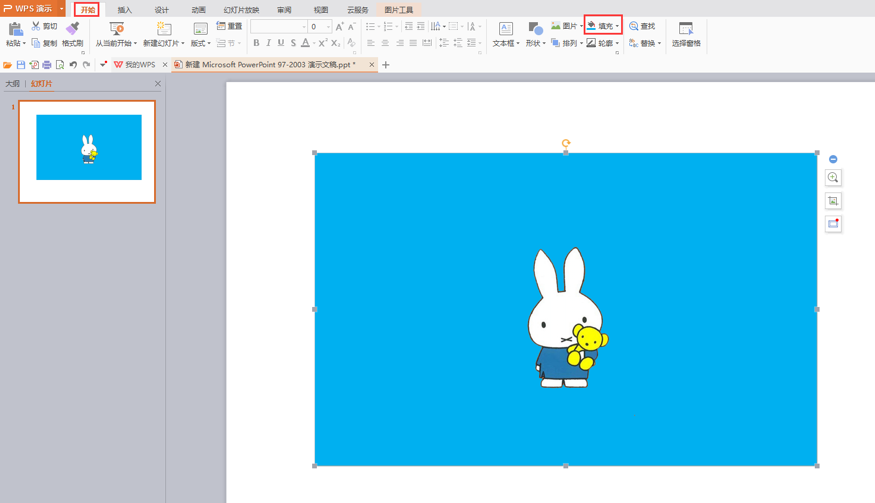Screen dimensions: 875x503
Task: Select slide 1 thumbnail
Action: (x=87, y=152)
